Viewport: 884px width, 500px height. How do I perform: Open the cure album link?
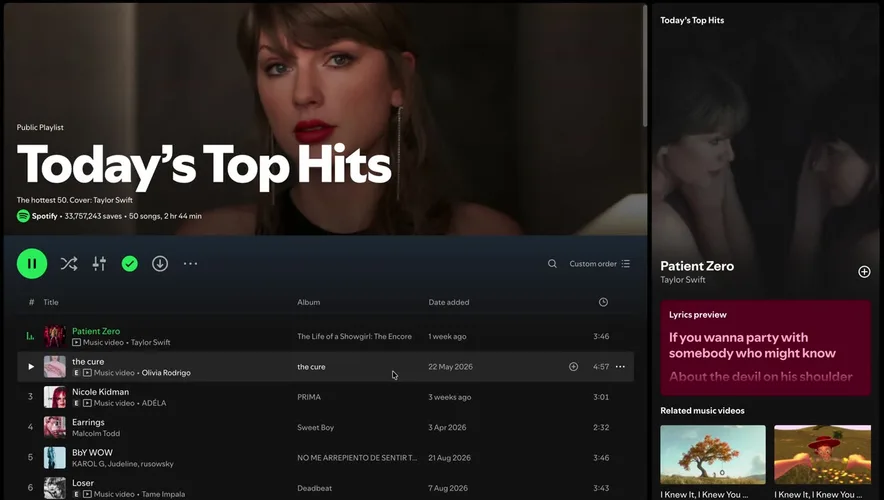[311, 366]
